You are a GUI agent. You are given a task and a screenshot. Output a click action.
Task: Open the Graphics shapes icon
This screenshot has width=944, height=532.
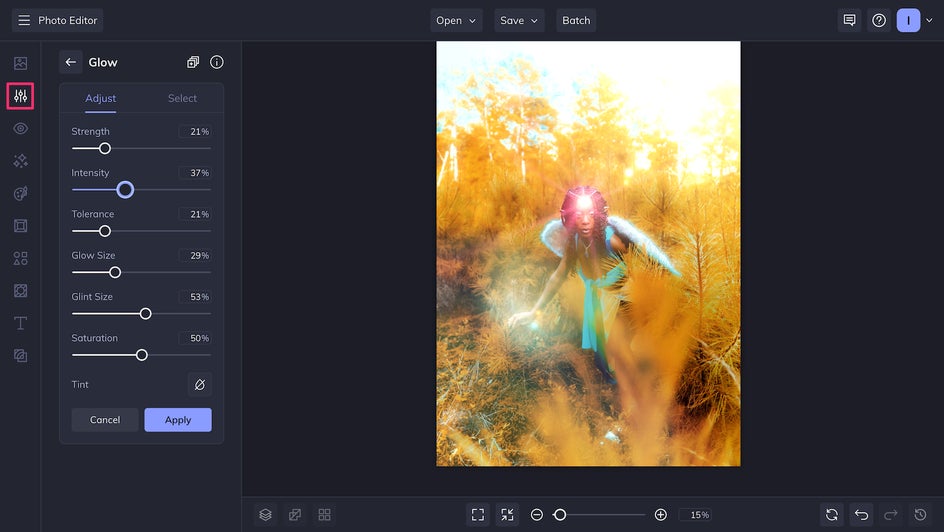coord(20,258)
